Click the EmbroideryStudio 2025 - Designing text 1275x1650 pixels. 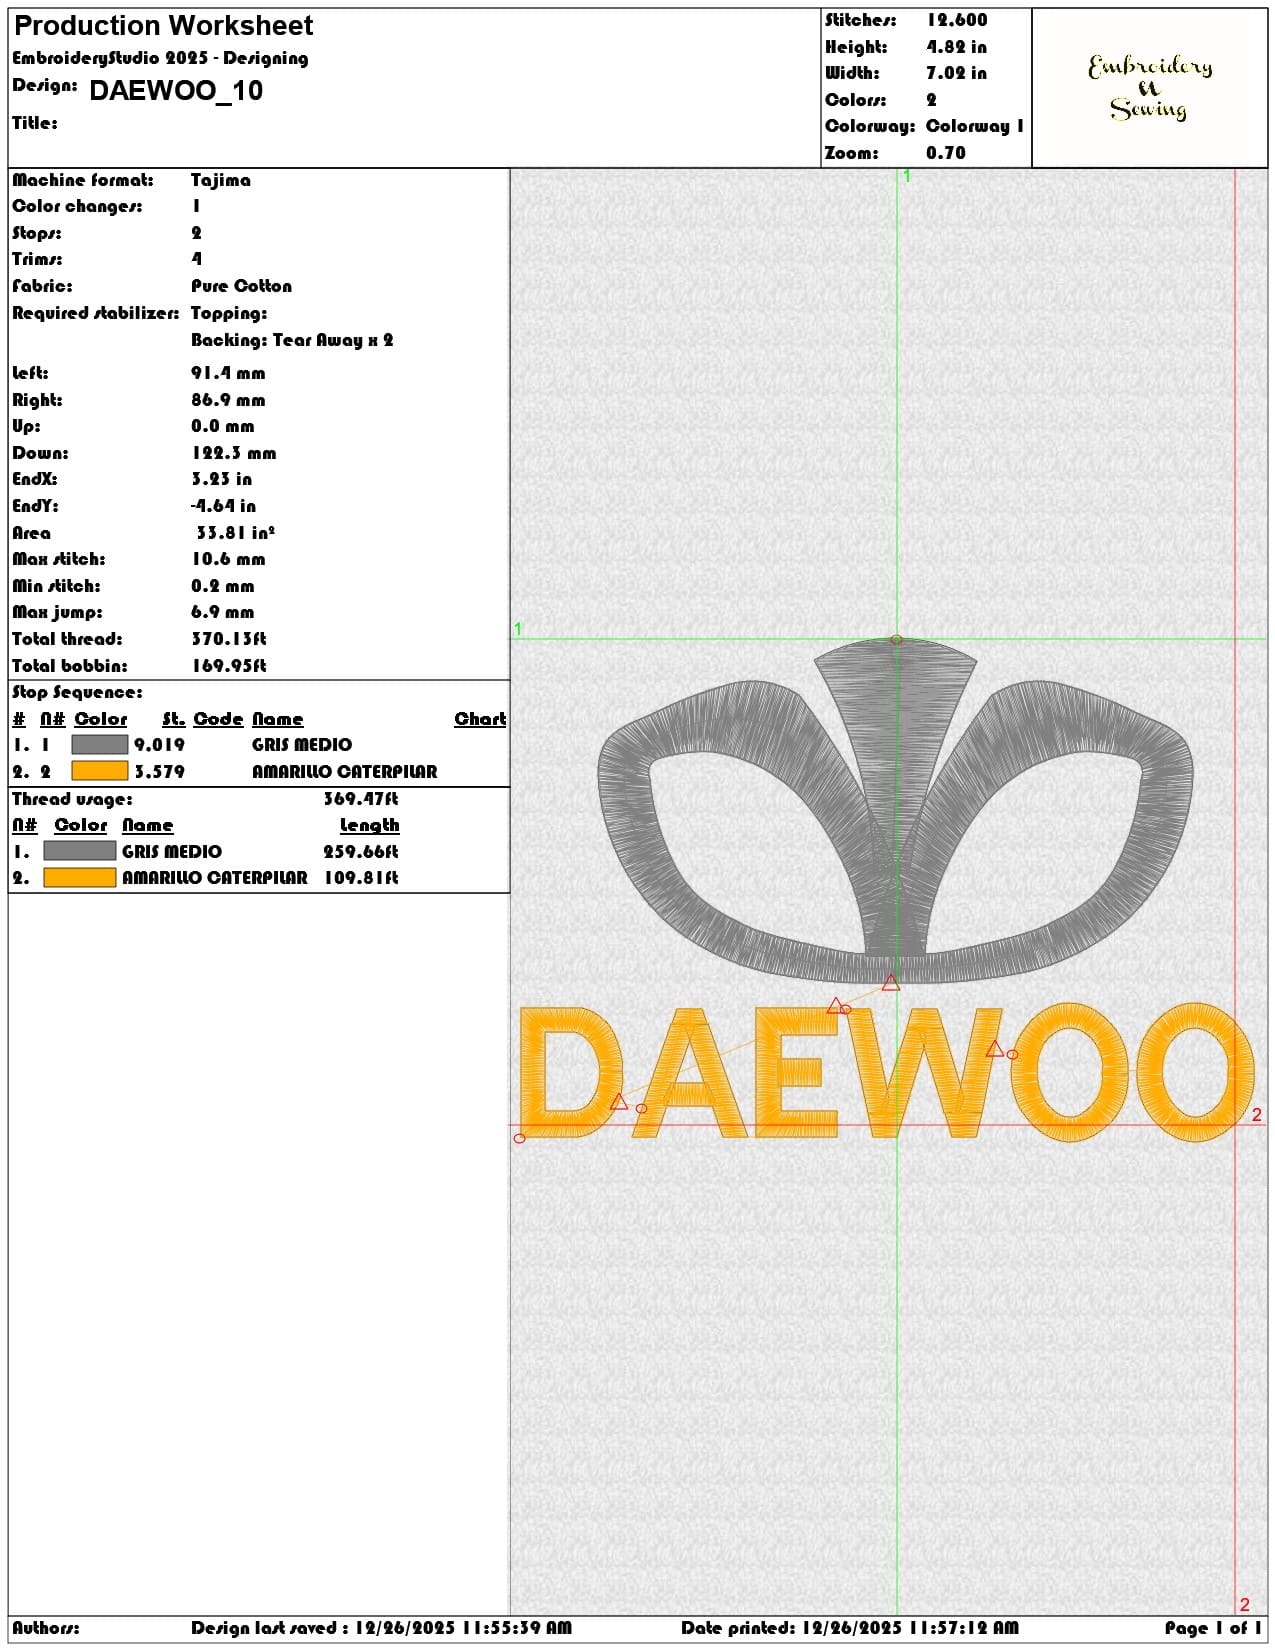tap(160, 58)
